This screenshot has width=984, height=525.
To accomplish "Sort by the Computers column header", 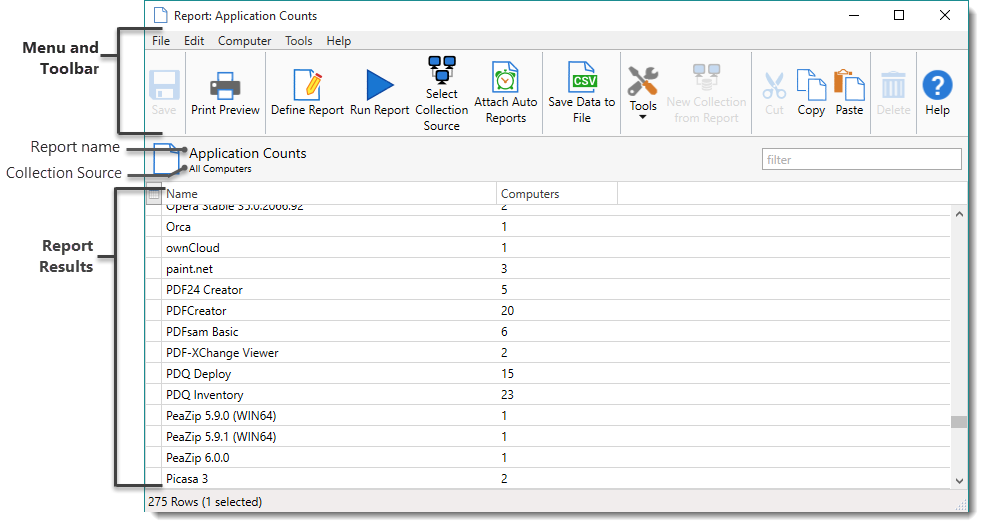I will click(x=556, y=194).
